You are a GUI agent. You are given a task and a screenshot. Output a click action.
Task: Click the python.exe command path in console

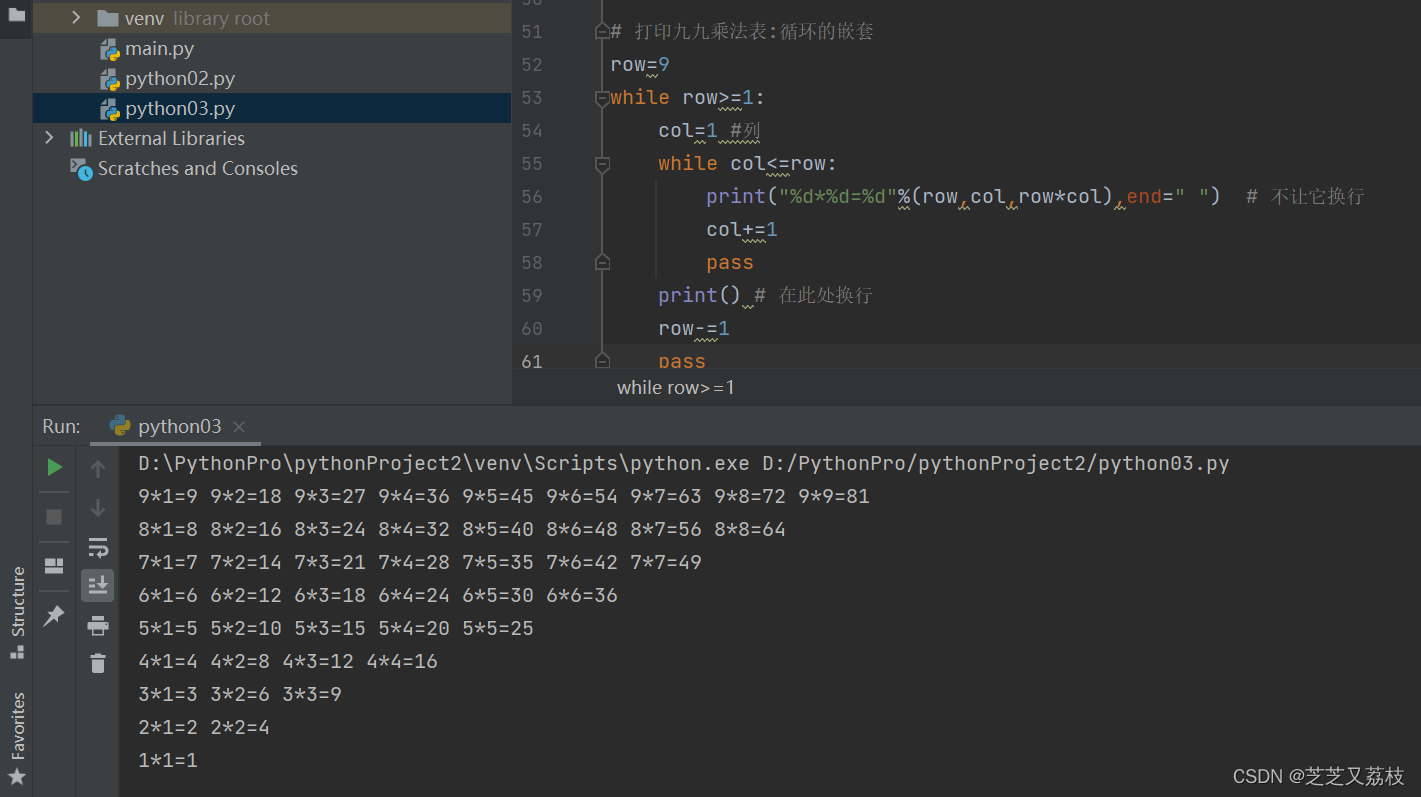point(444,463)
